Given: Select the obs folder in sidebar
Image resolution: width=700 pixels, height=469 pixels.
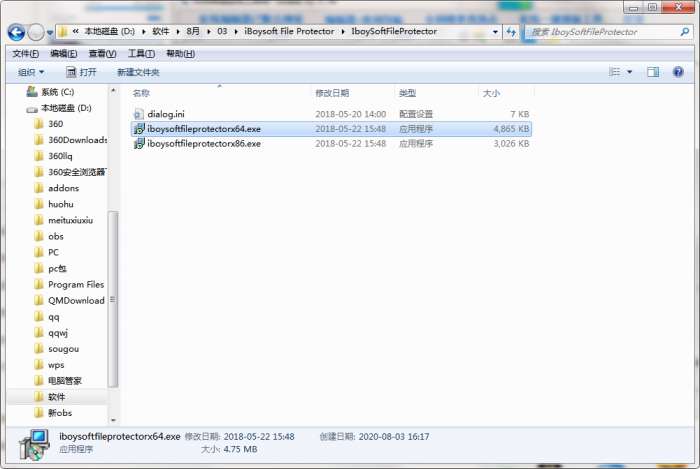Looking at the screenshot, I should pyautogui.click(x=49, y=236).
